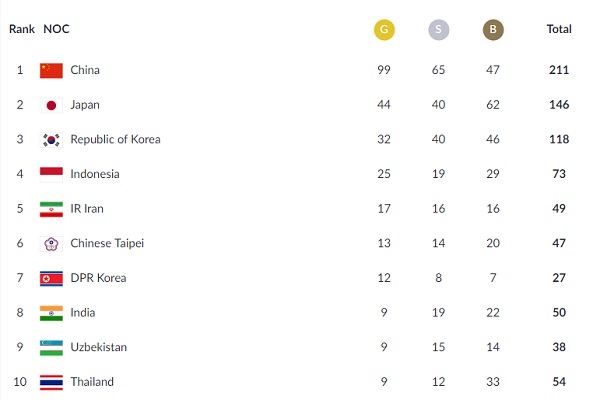Screen dimensions: 600x400
Task: Click the India flag icon
Action: coord(51,313)
